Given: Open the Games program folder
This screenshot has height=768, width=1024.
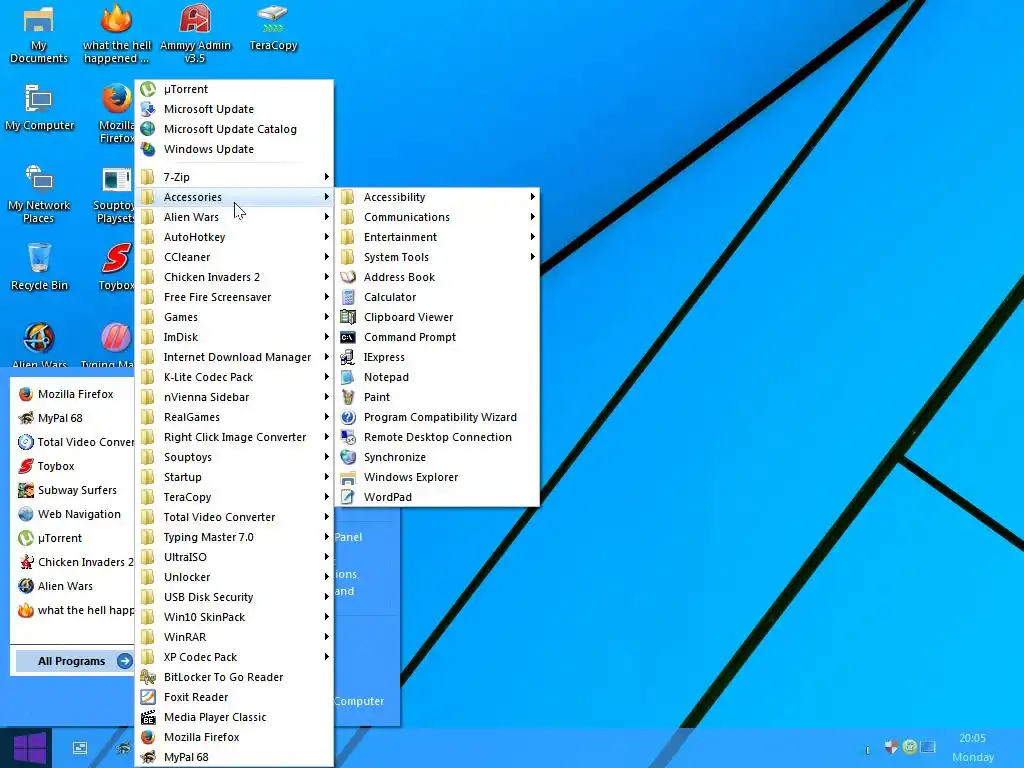Looking at the screenshot, I should pyautogui.click(x=234, y=317).
